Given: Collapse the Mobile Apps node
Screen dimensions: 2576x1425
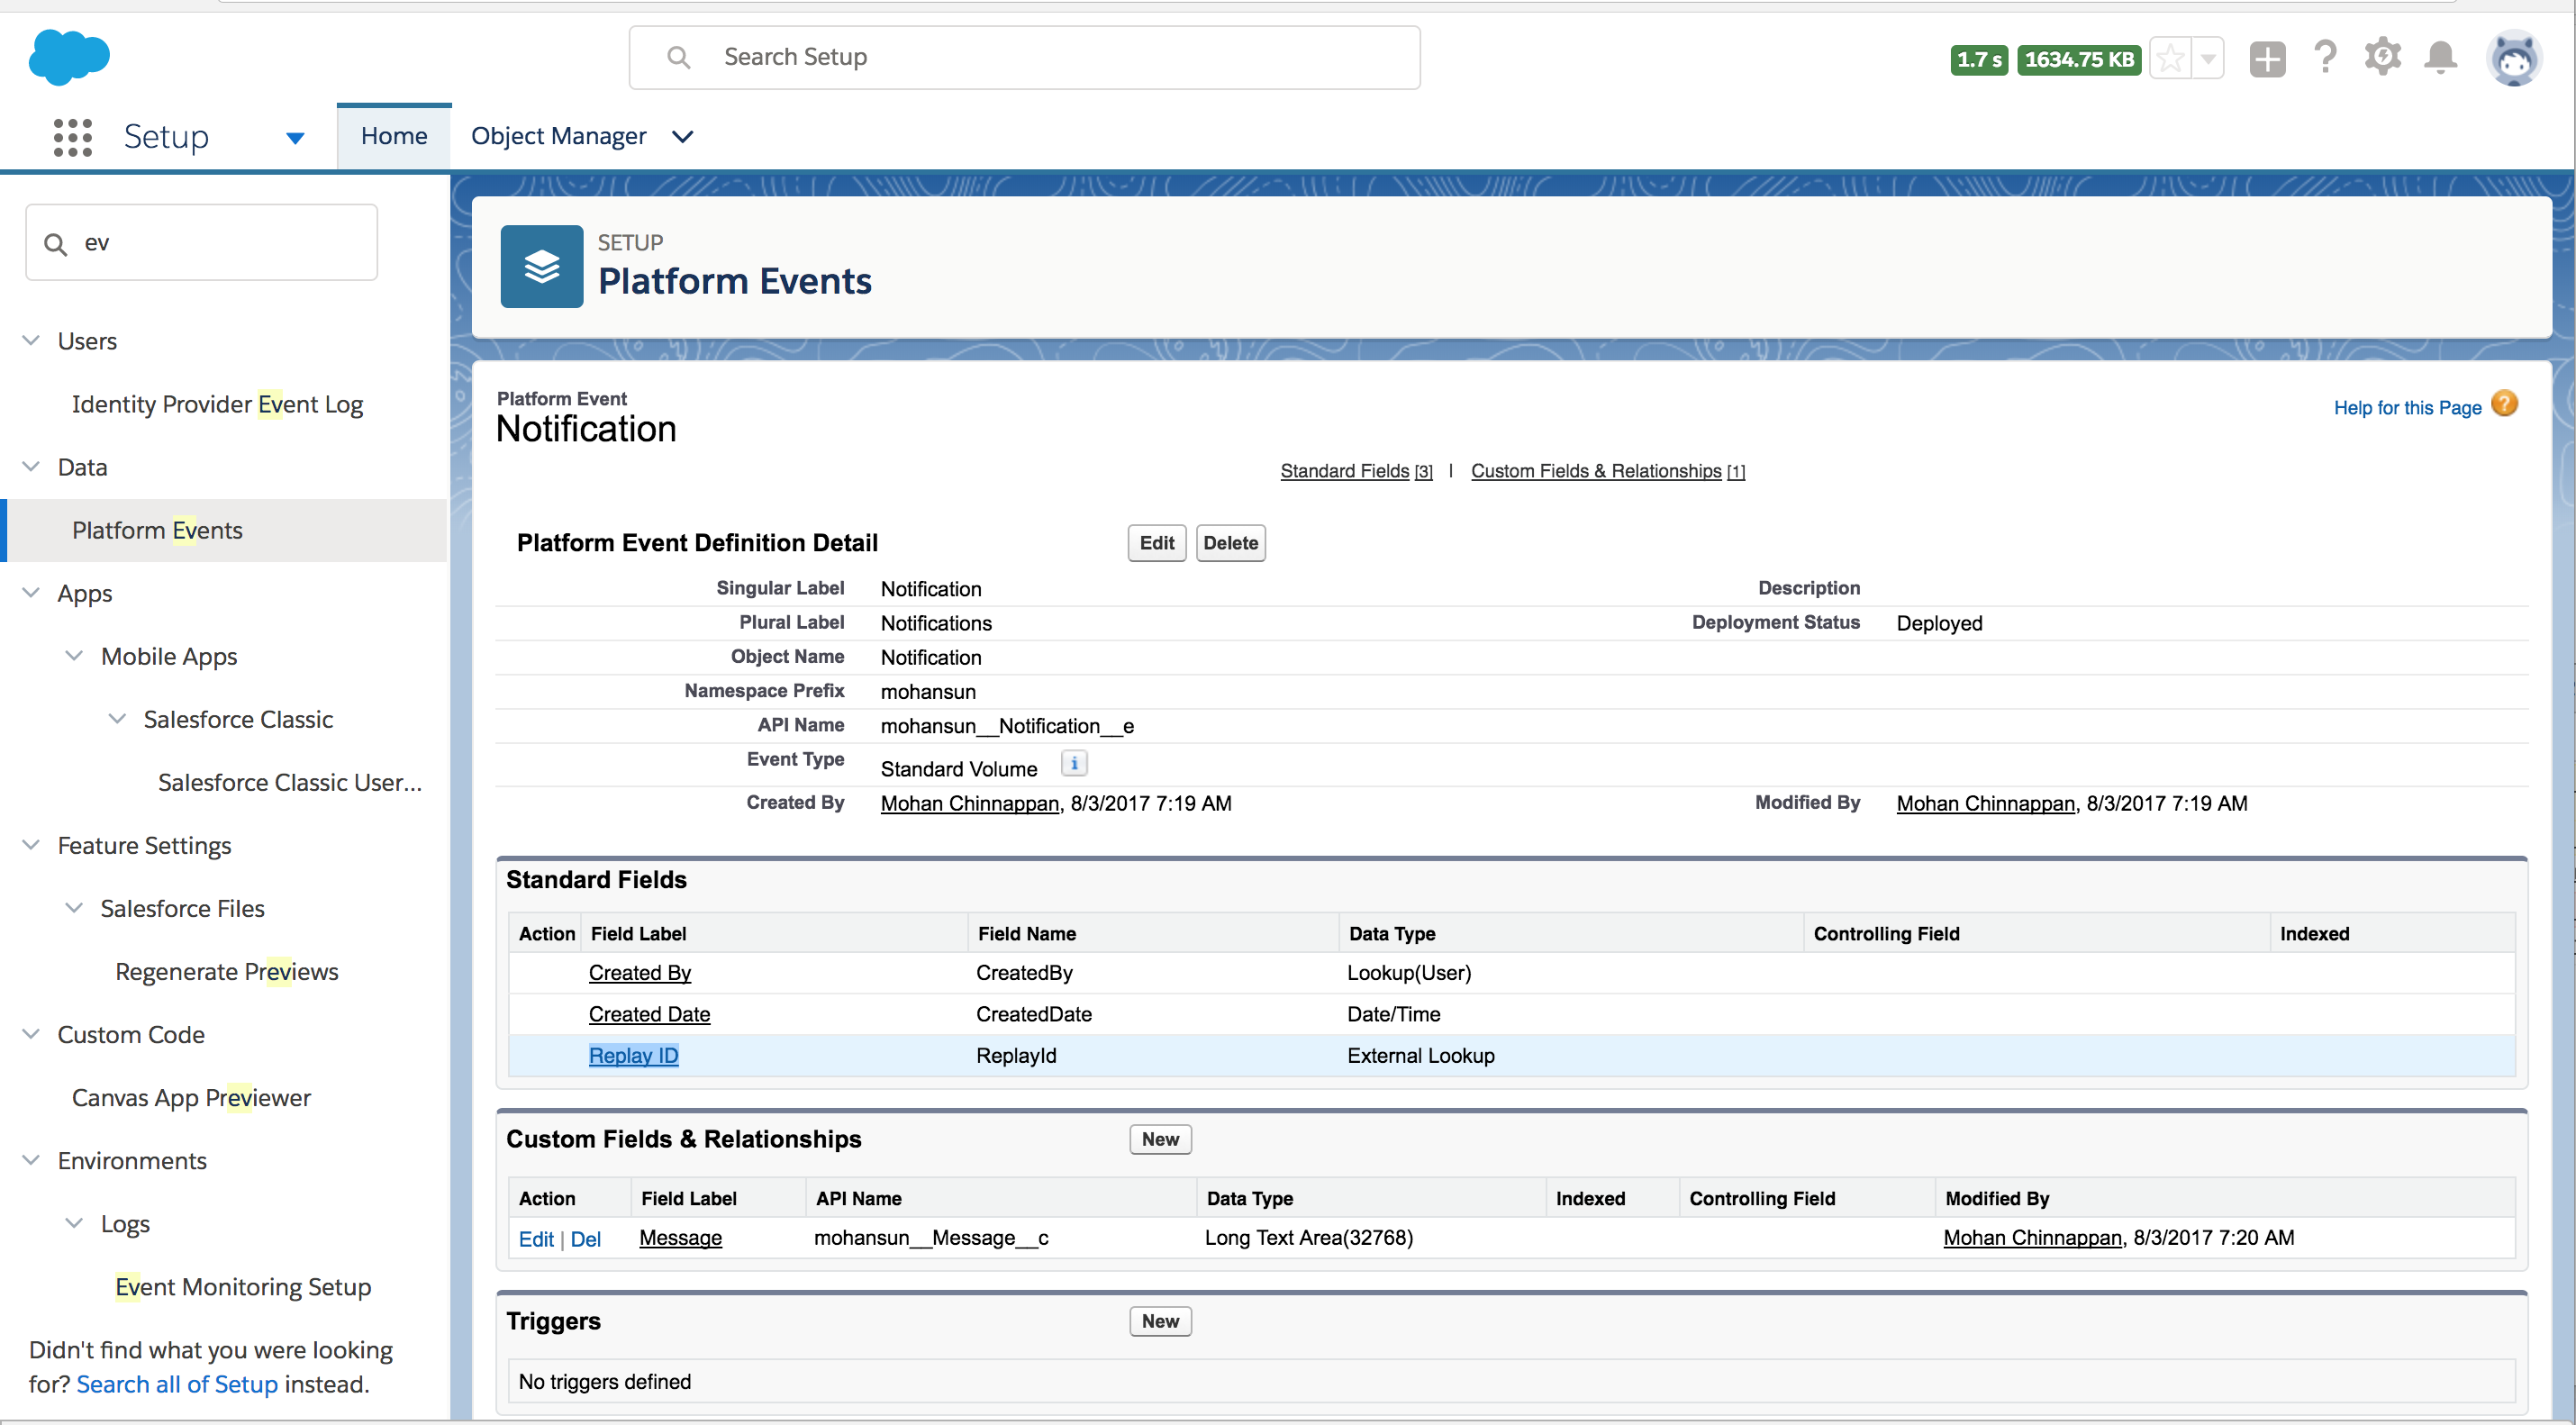Looking at the screenshot, I should click(x=74, y=656).
